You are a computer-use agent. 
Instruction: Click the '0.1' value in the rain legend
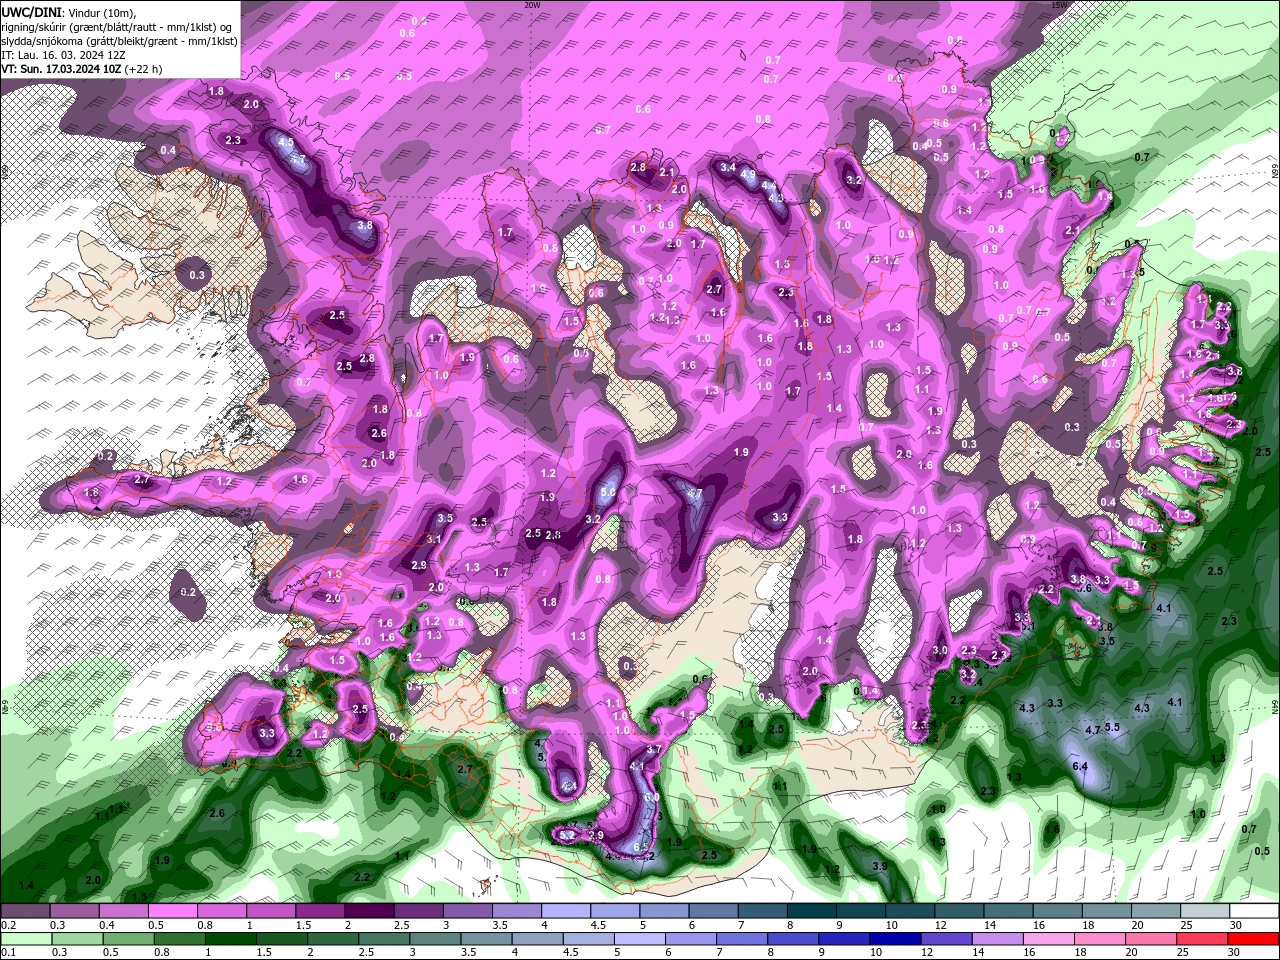[x=8, y=953]
